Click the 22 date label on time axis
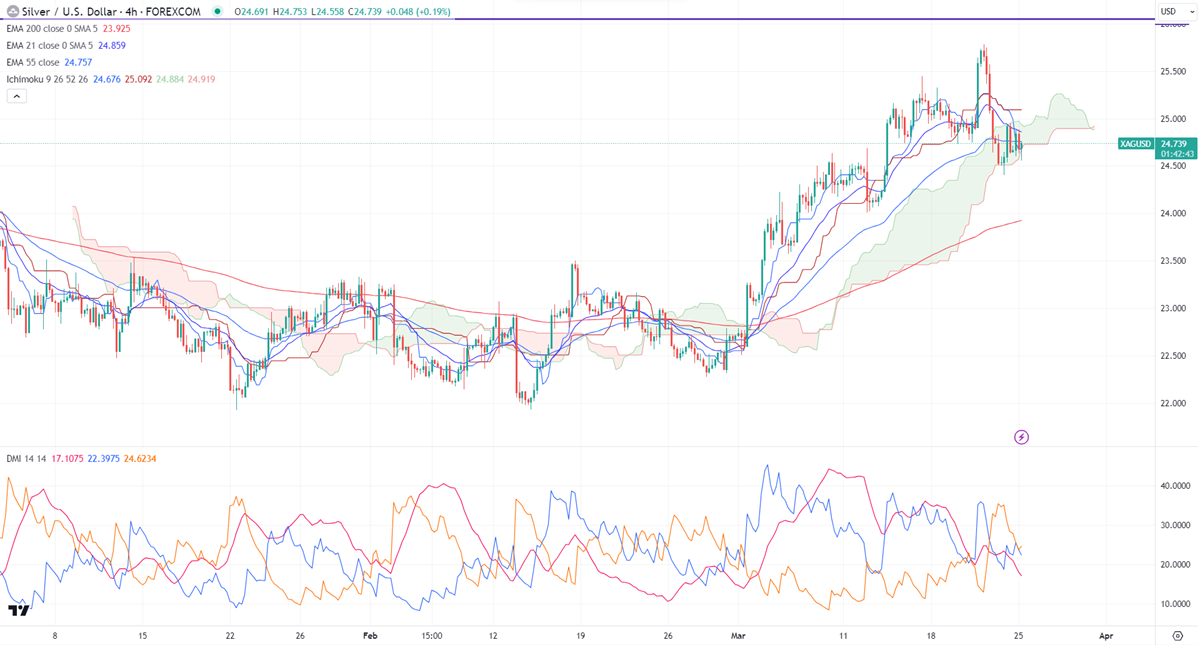This screenshot has width=1198, height=645. point(230,636)
